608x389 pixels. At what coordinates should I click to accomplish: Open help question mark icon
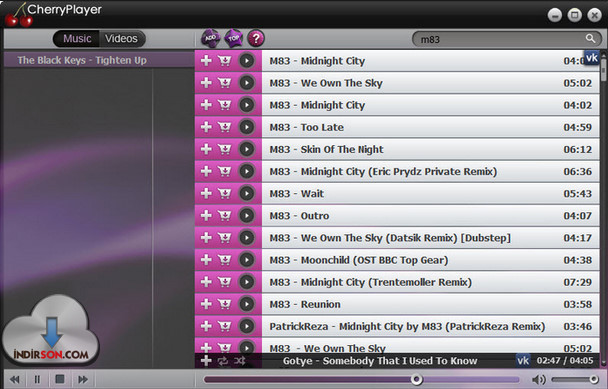pyautogui.click(x=256, y=38)
